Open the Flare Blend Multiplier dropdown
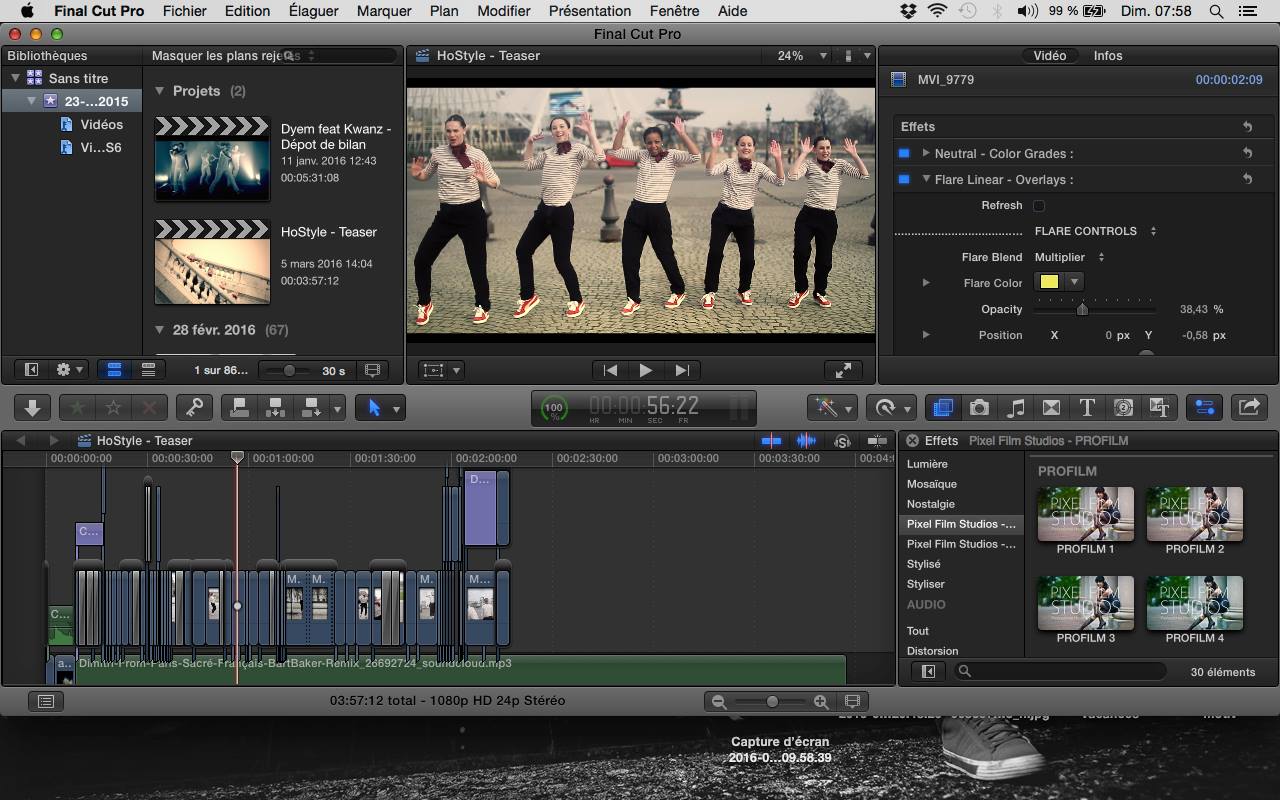The height and width of the screenshot is (800, 1280). (1069, 257)
